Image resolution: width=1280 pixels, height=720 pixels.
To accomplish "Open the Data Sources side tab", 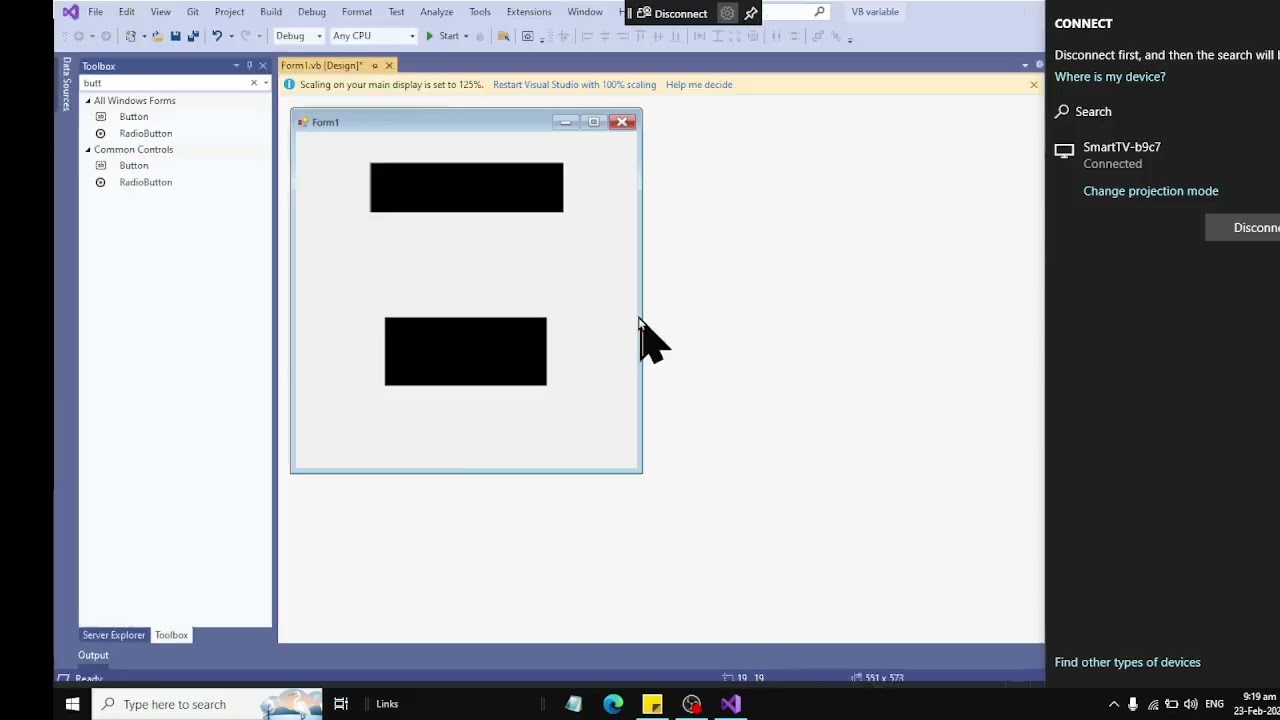I will [x=66, y=83].
